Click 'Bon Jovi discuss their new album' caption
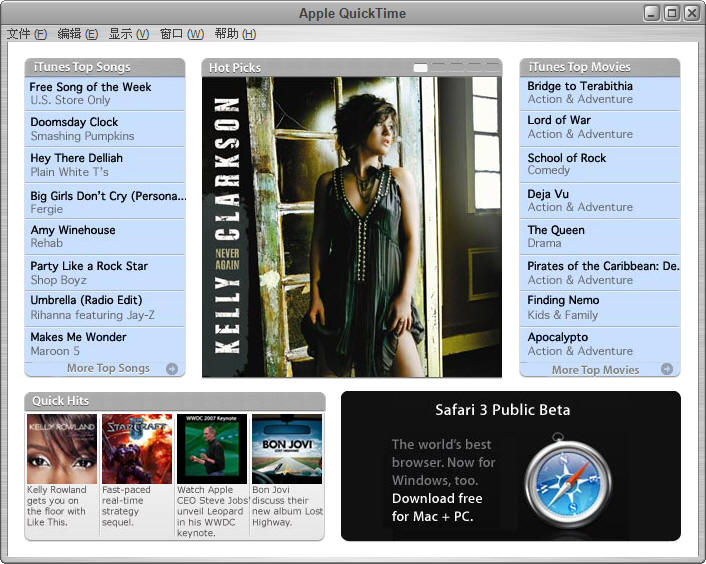 (287, 506)
